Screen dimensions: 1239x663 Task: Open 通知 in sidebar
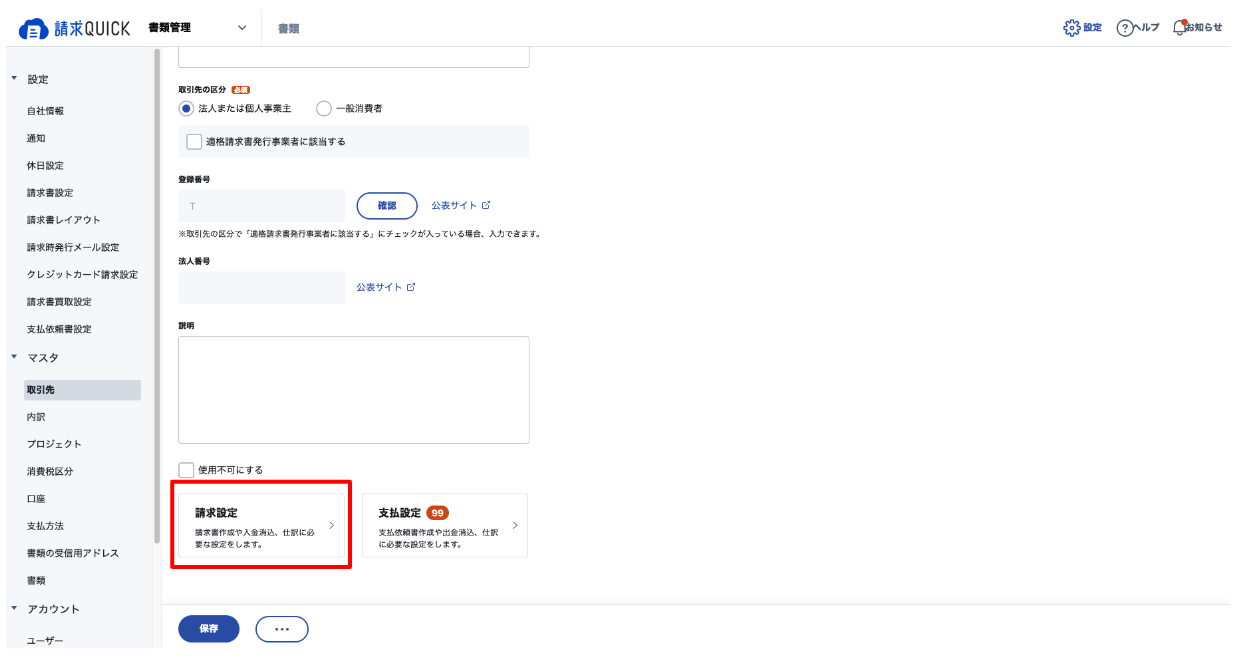[x=36, y=138]
